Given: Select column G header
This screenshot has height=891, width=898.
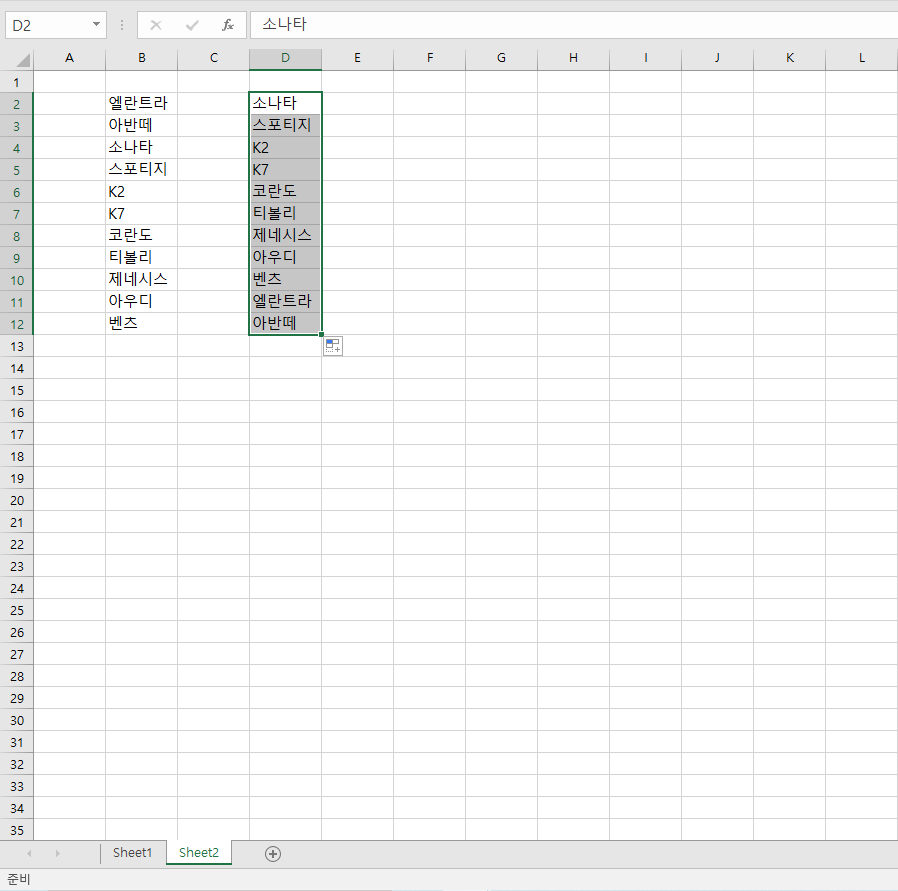Looking at the screenshot, I should click(501, 58).
